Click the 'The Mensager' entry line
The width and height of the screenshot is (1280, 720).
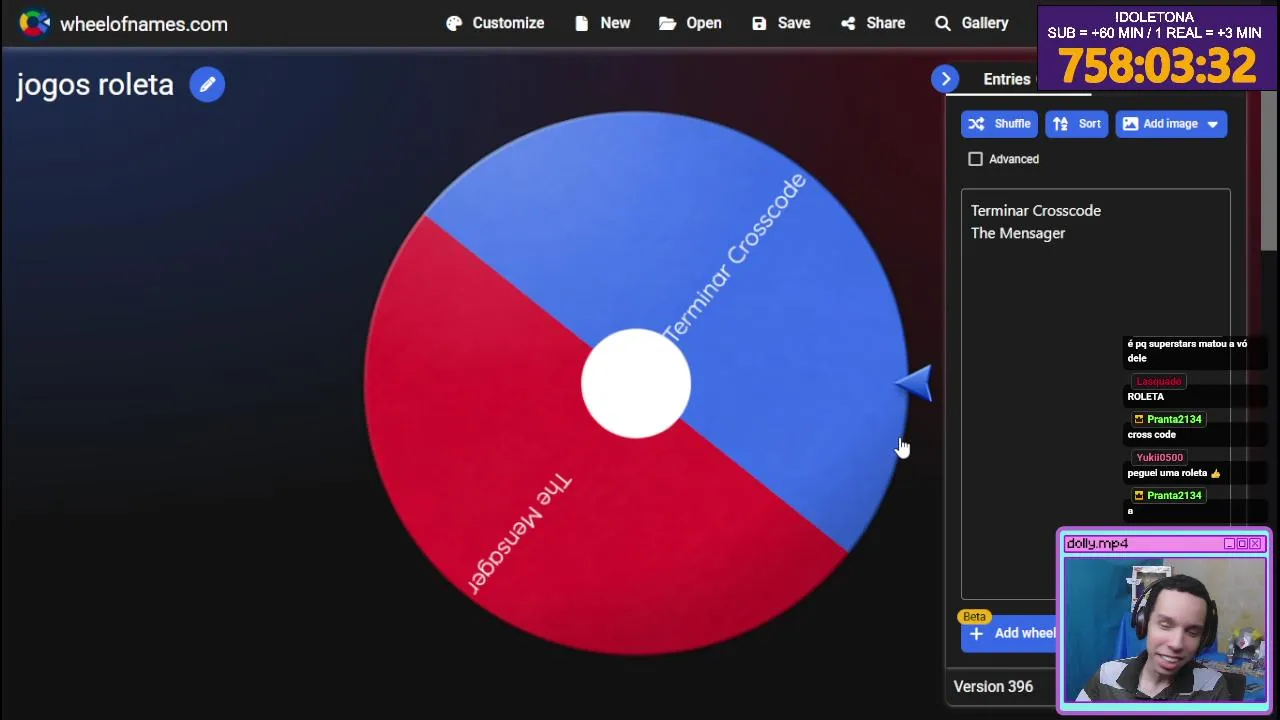1018,233
